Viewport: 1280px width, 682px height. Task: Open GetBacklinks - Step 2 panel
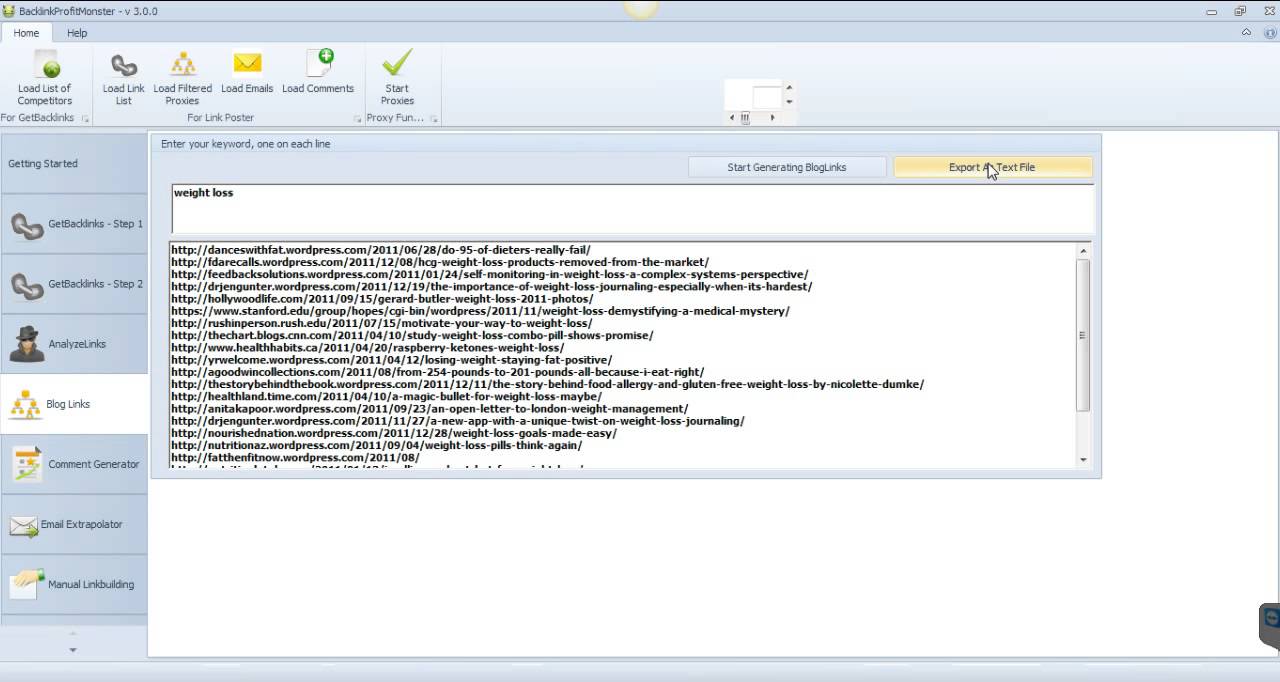74,284
